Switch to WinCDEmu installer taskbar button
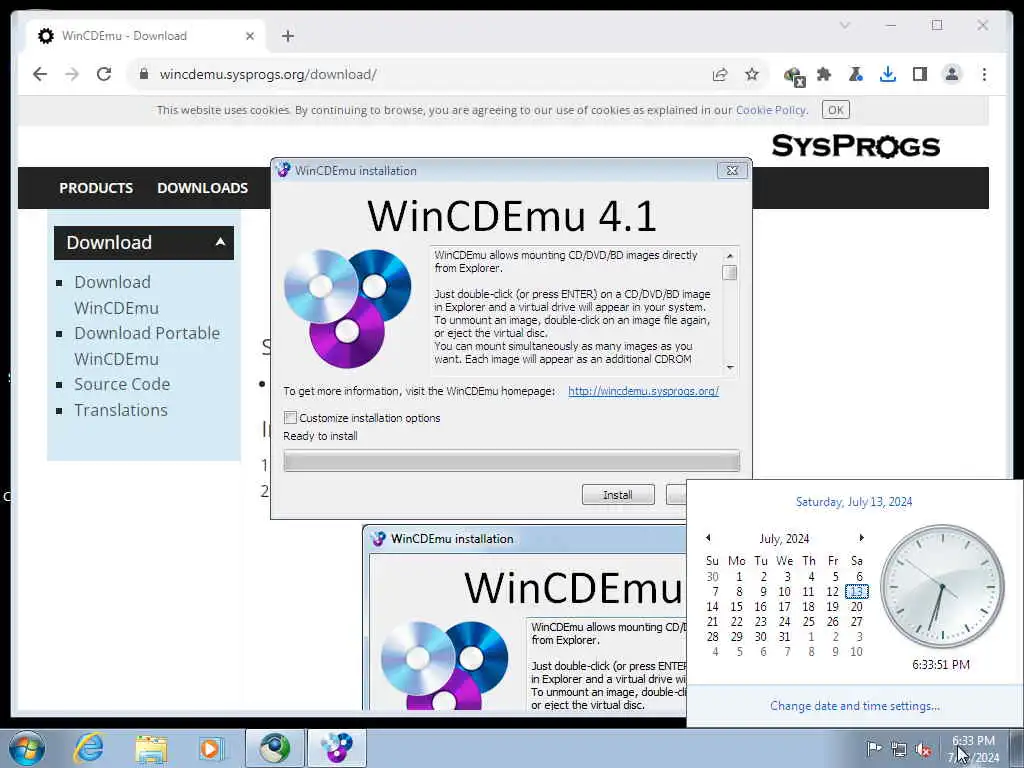Screen dimensions: 1024x768 (337, 748)
